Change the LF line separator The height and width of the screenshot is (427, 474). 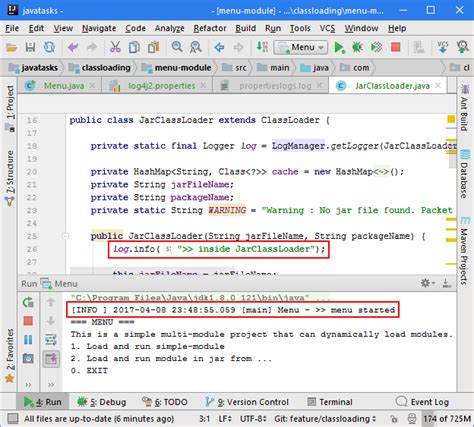click(225, 419)
